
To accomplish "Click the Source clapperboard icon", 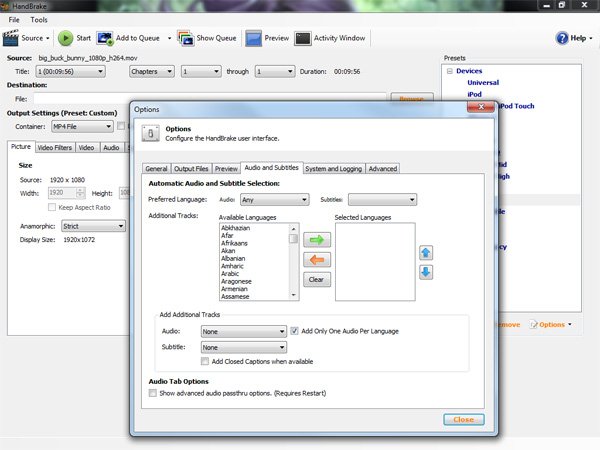I will tap(12, 39).
